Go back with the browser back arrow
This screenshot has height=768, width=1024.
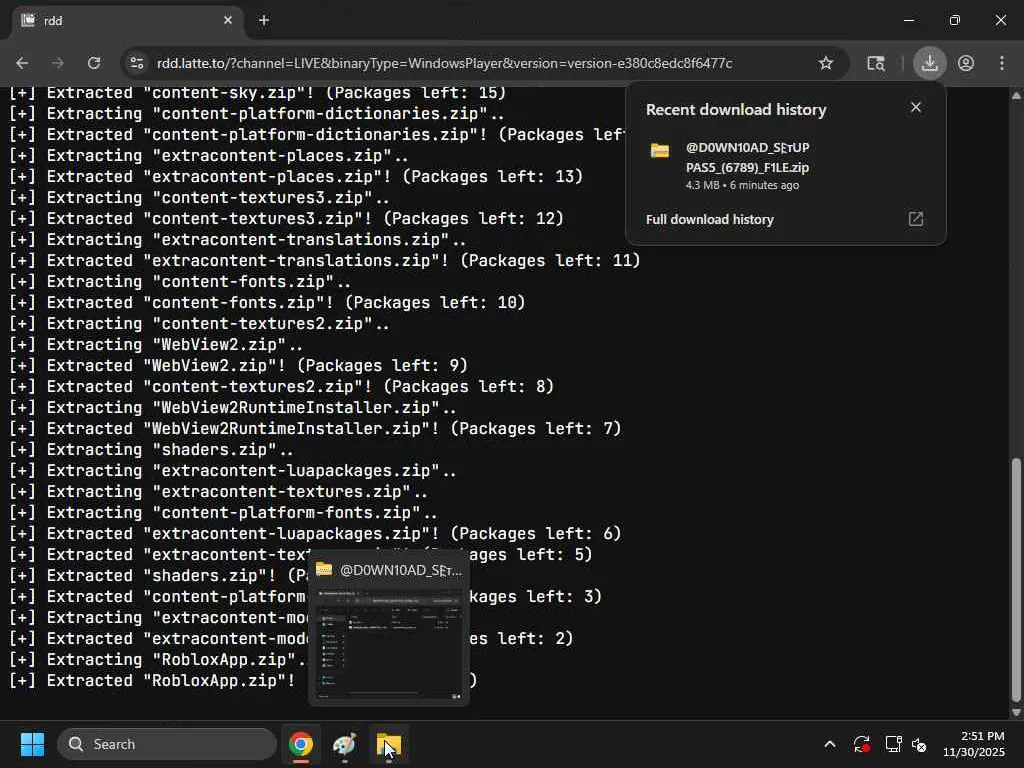coord(22,63)
